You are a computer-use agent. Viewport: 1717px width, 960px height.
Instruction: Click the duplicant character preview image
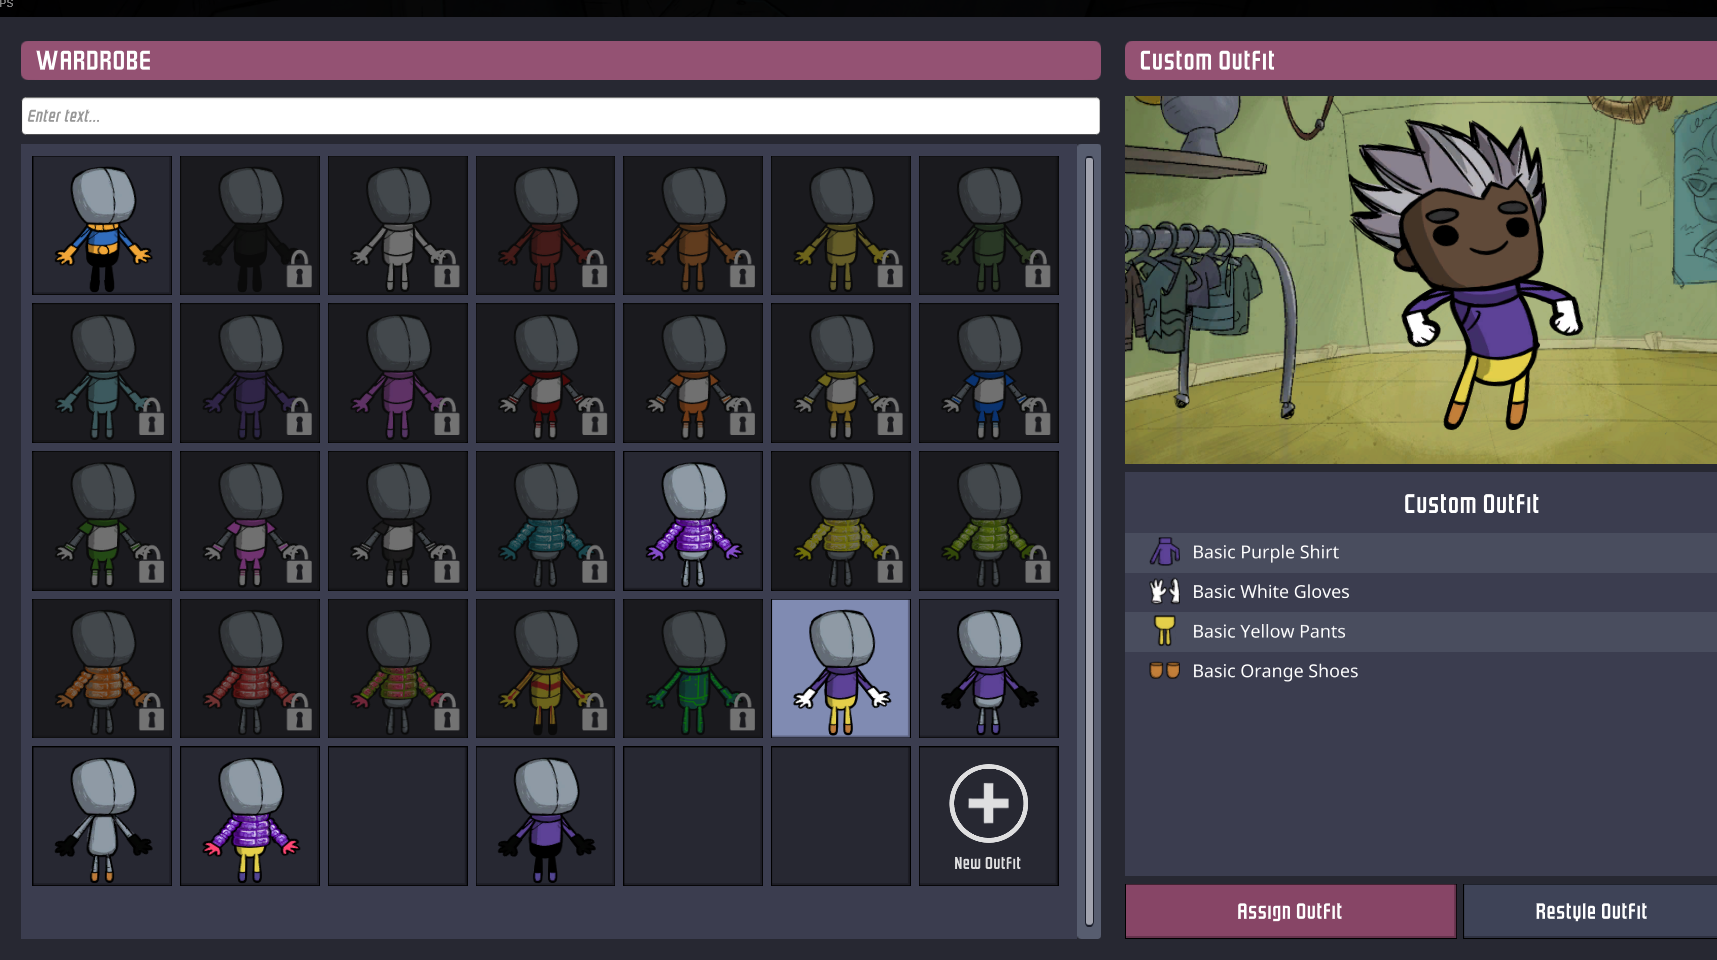[1421, 280]
